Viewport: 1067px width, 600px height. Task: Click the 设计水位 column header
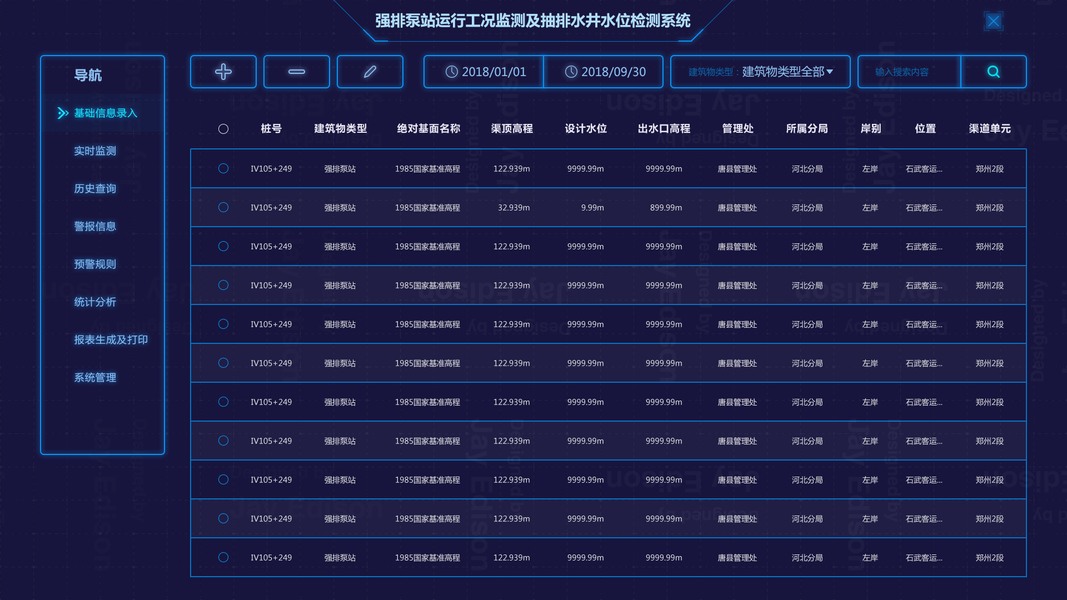tap(586, 129)
